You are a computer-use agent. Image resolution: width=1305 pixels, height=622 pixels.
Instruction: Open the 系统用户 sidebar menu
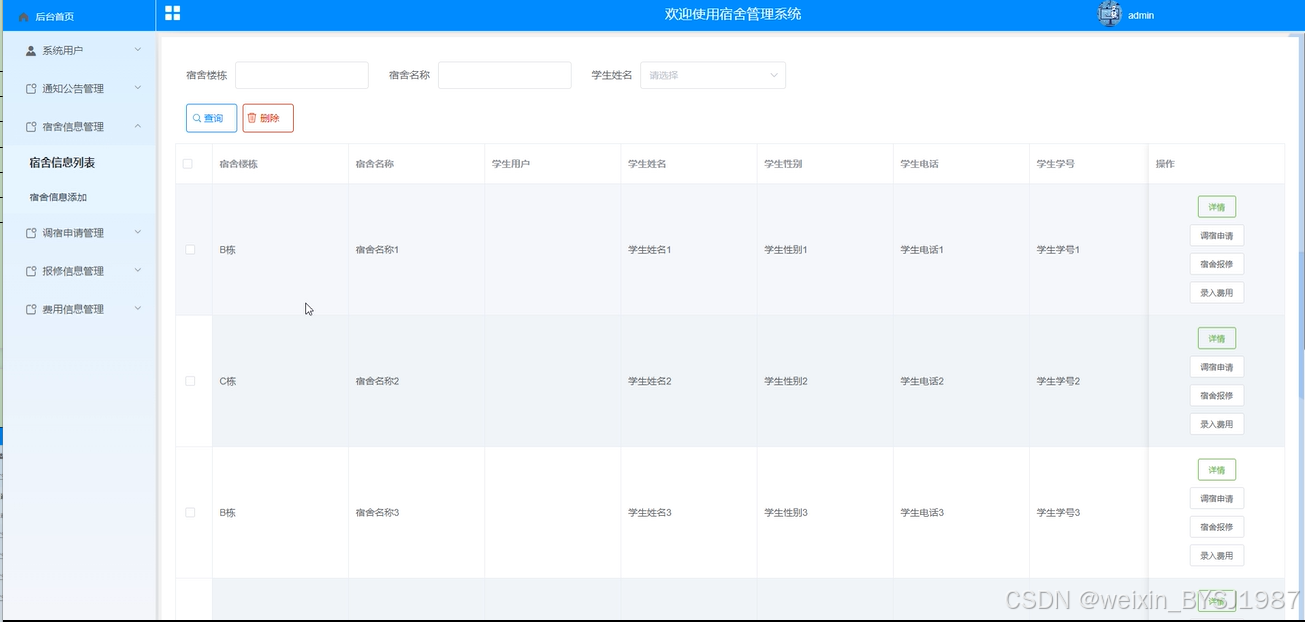(x=78, y=50)
